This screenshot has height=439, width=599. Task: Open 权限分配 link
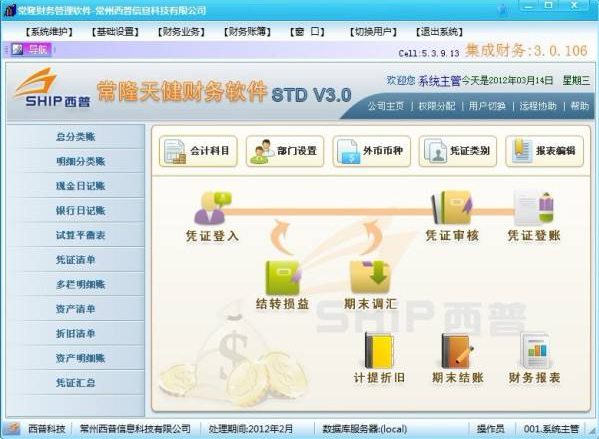click(437, 106)
